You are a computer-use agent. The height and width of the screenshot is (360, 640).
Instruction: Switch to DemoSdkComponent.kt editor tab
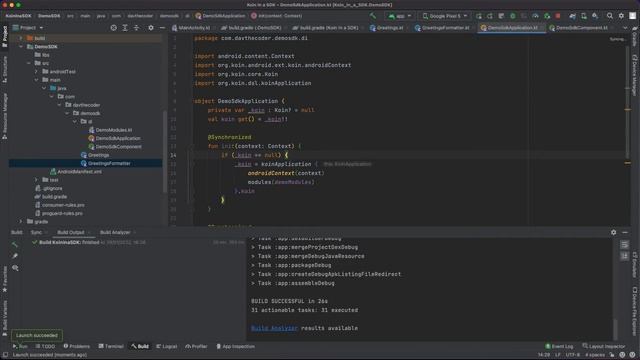pyautogui.click(x=579, y=28)
